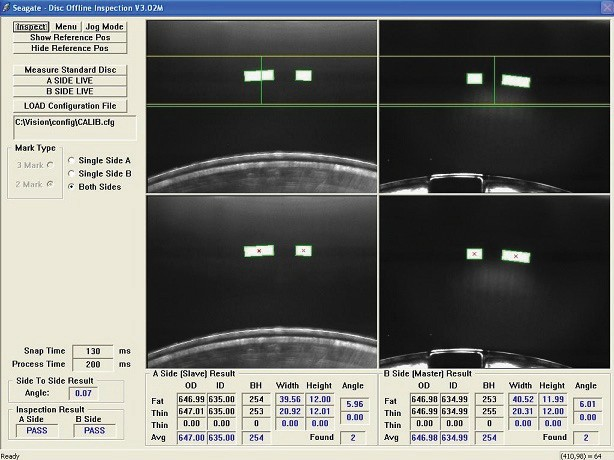Select the Single Side A radio option
The height and width of the screenshot is (460, 614).
70,160
